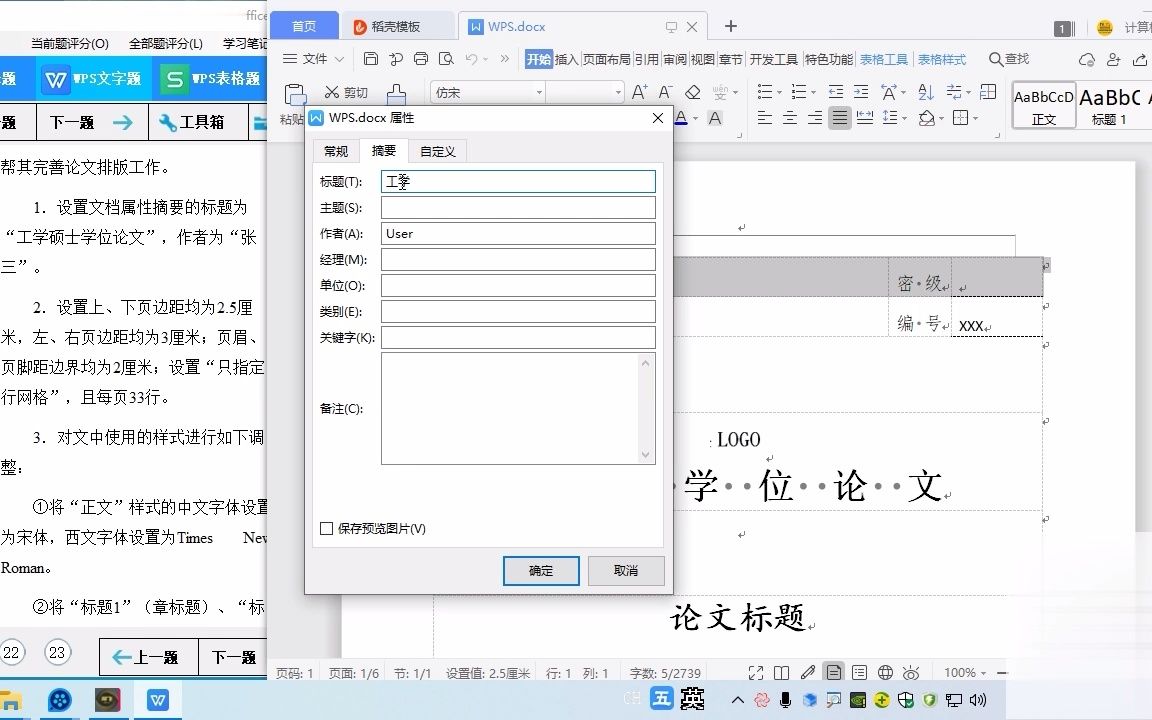Click the sort A-Z icon
The height and width of the screenshot is (720, 1152).
926,92
